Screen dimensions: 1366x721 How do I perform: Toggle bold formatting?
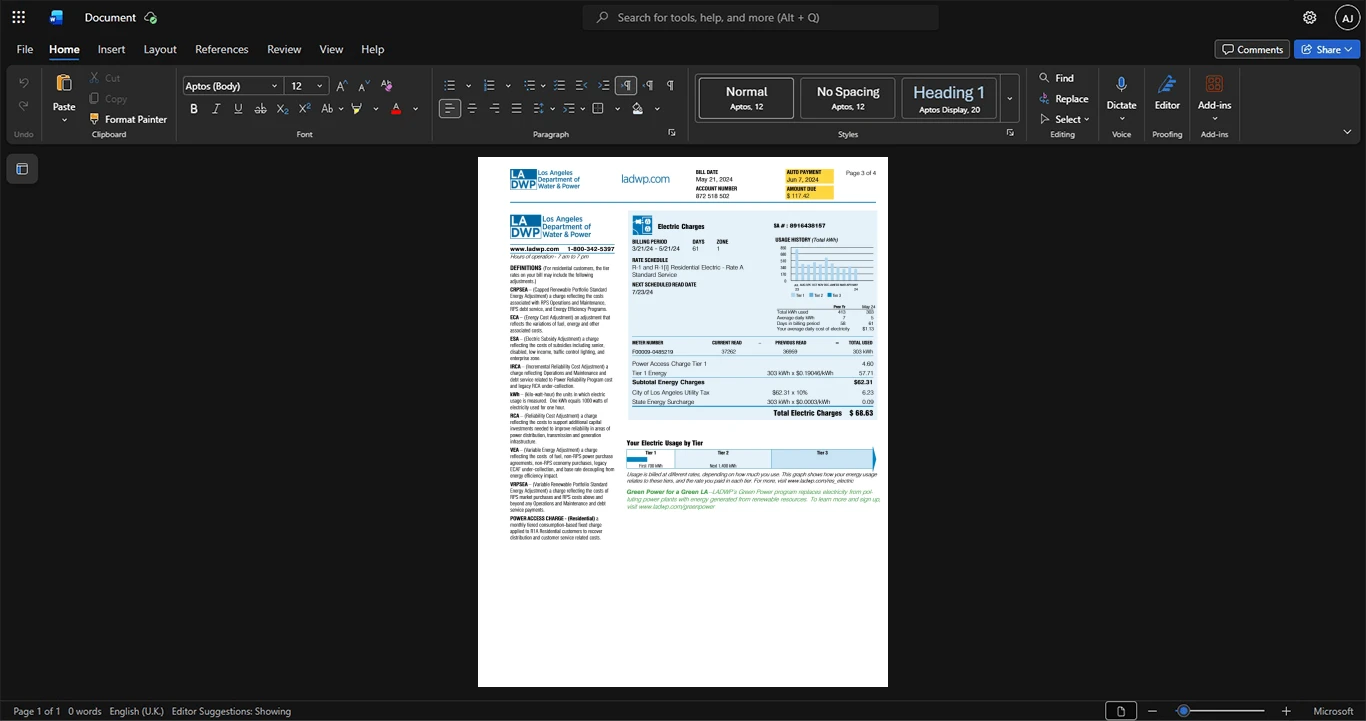tap(194, 109)
